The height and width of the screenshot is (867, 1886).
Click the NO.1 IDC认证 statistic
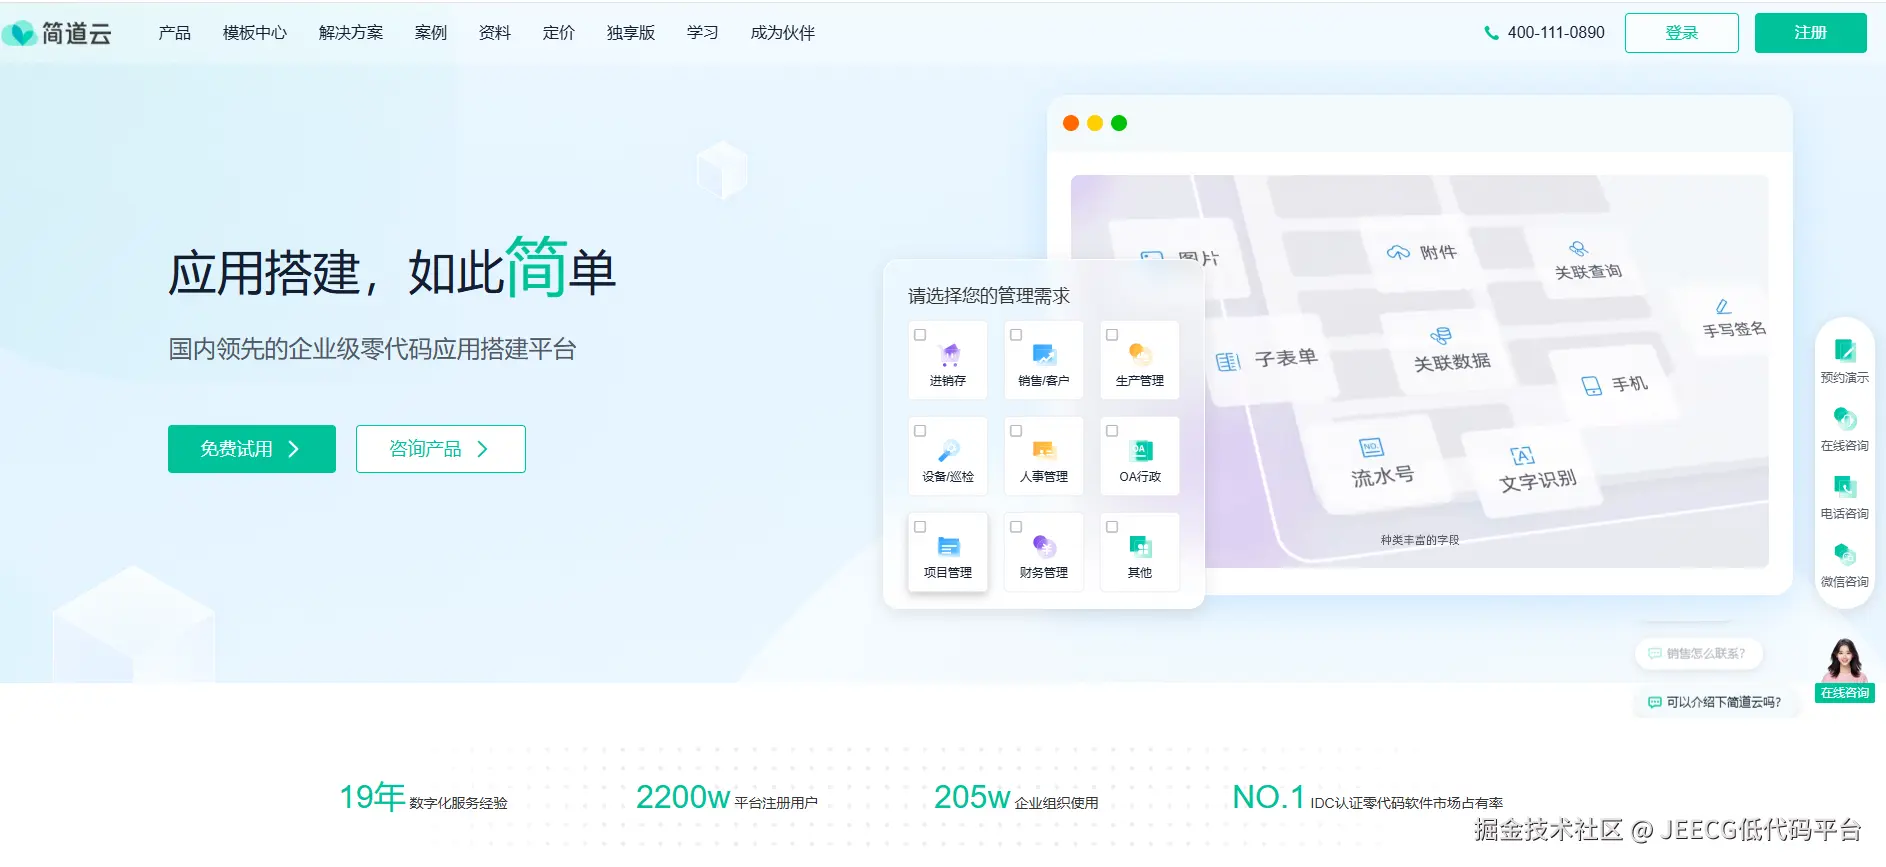1368,797
